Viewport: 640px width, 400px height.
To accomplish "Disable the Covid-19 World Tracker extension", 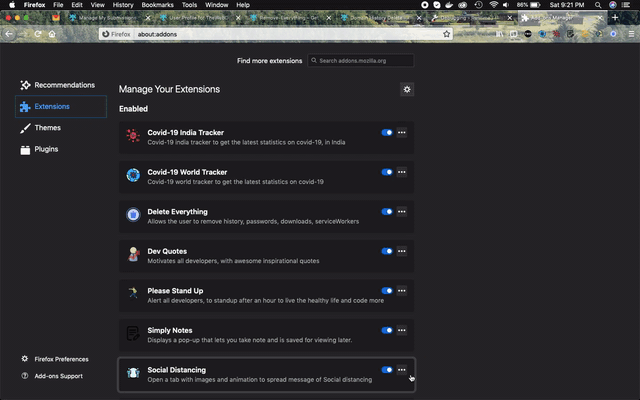I will (387, 172).
